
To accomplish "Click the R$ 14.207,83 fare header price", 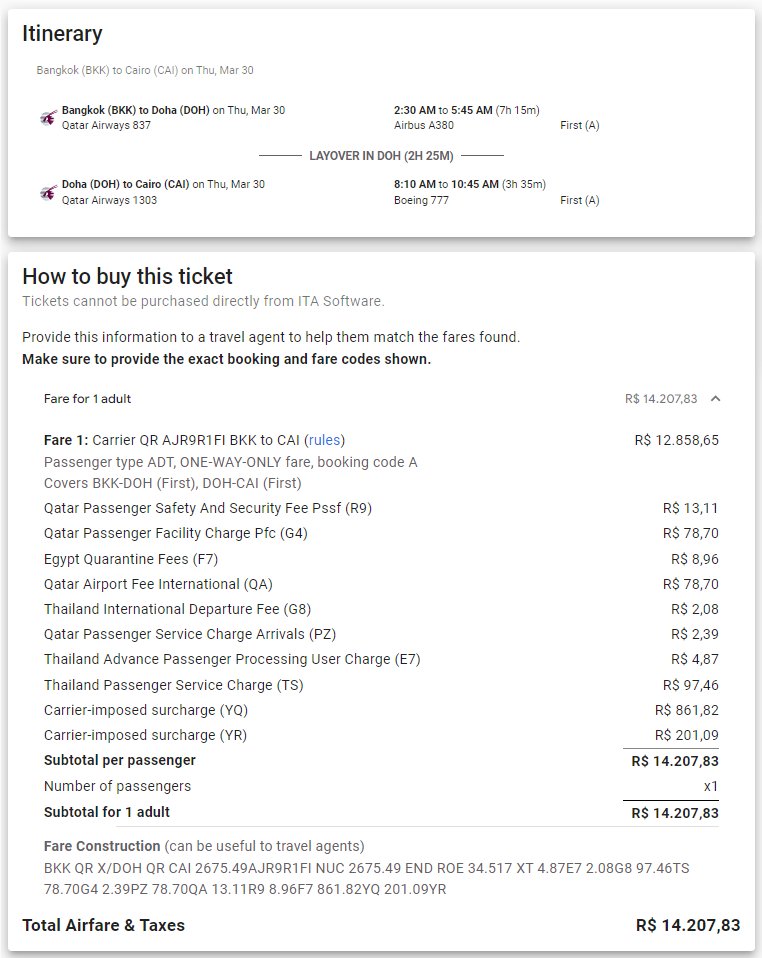I will click(x=661, y=399).
